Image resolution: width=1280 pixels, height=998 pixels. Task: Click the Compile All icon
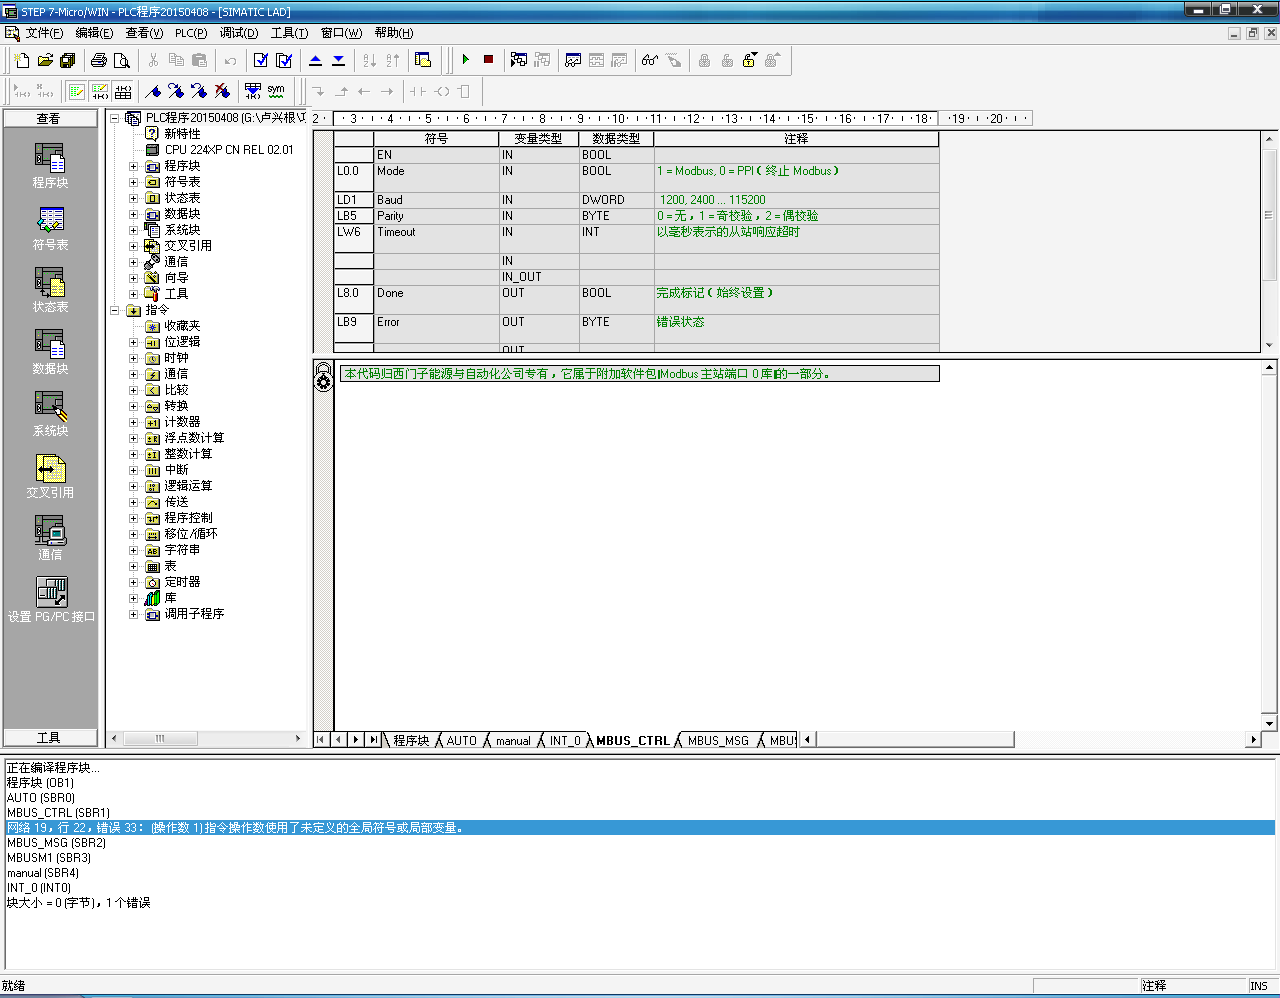pos(284,60)
